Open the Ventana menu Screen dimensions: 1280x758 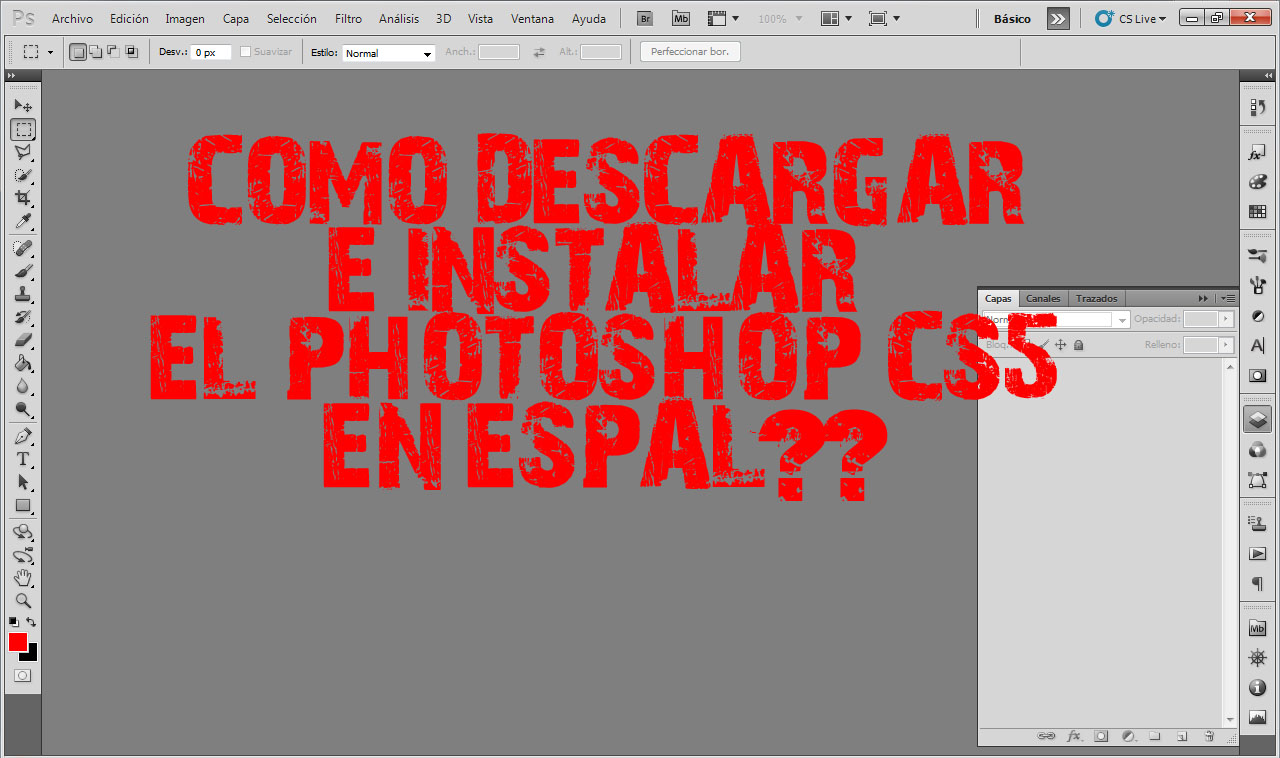(x=532, y=19)
